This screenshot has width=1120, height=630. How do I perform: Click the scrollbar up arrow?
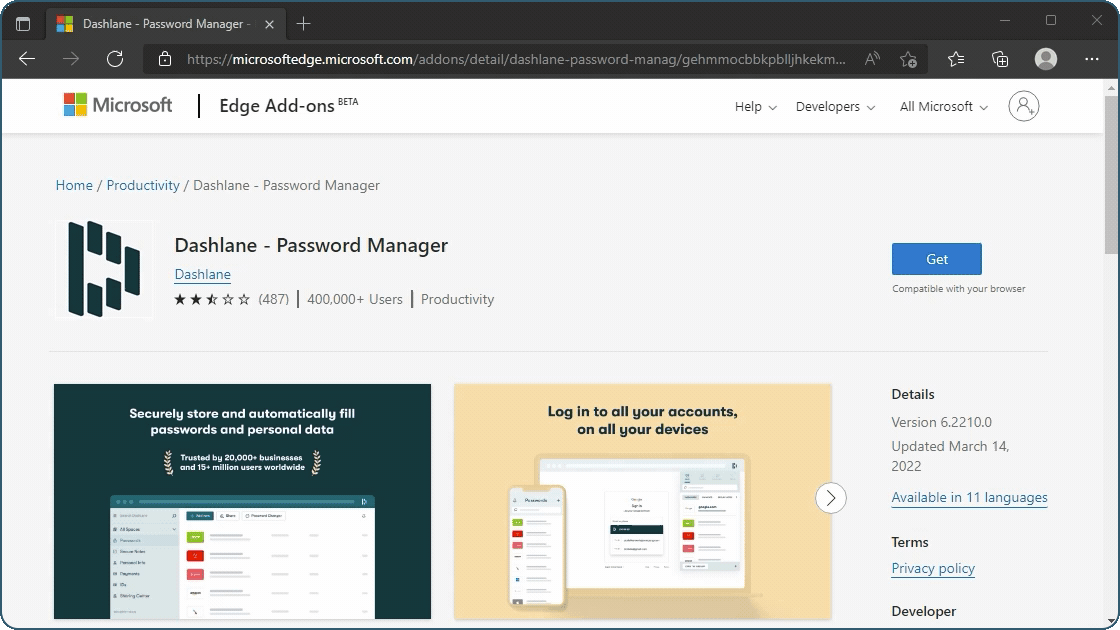pyautogui.click(x=1111, y=88)
